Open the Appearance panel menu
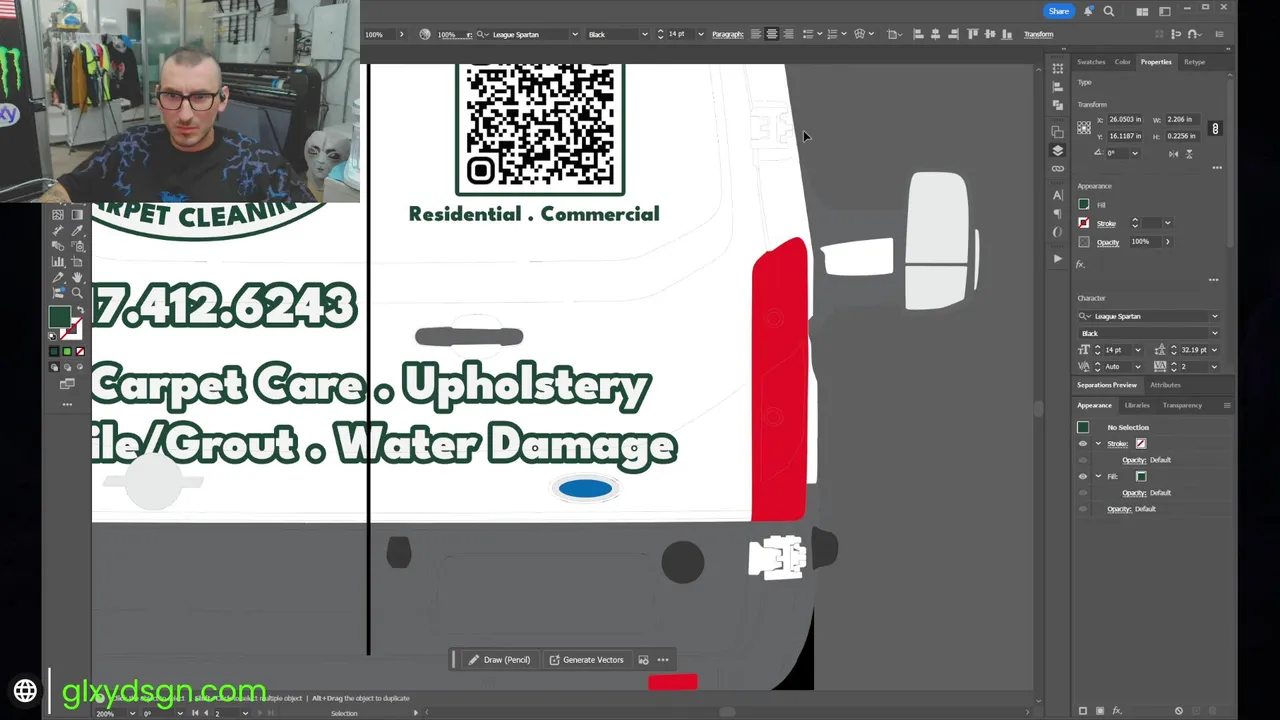 [x=1227, y=405]
